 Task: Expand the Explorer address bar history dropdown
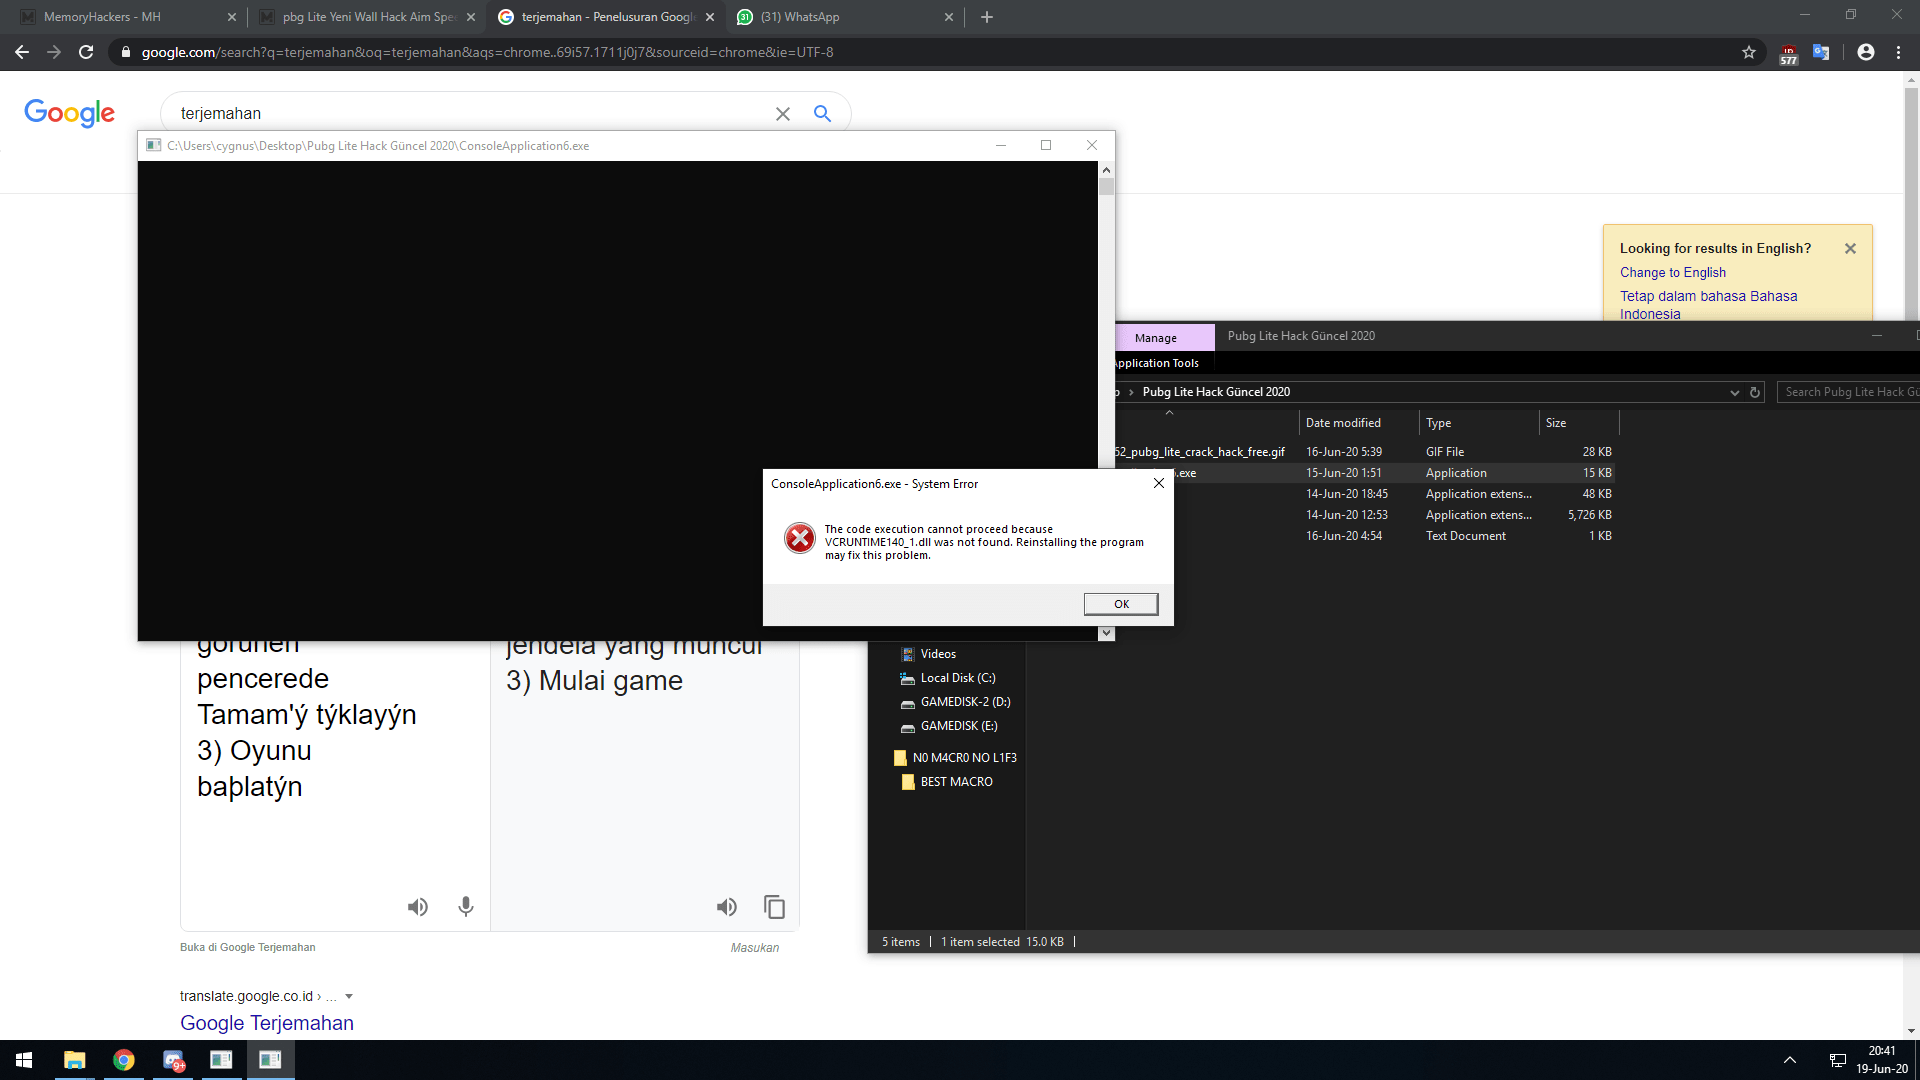click(1735, 392)
